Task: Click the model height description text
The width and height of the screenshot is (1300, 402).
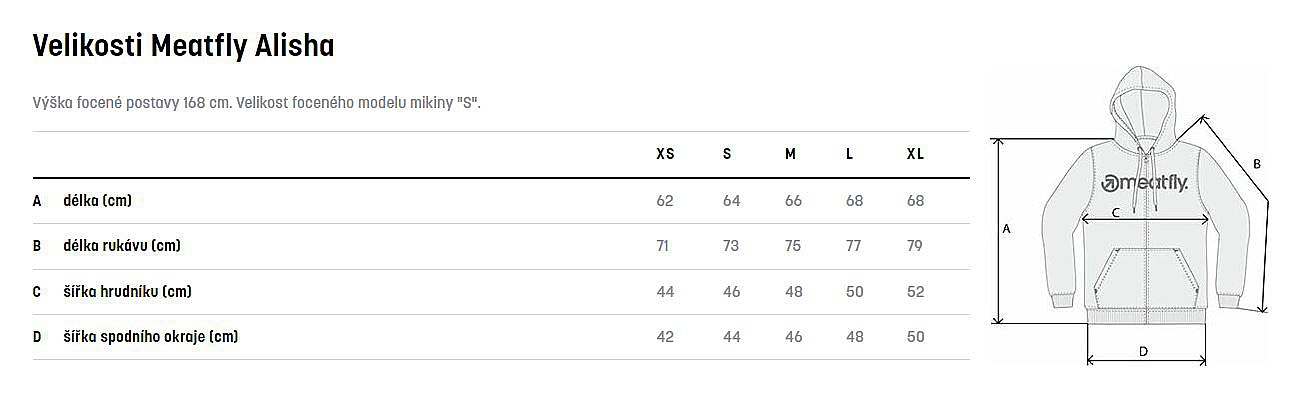Action: (x=257, y=103)
